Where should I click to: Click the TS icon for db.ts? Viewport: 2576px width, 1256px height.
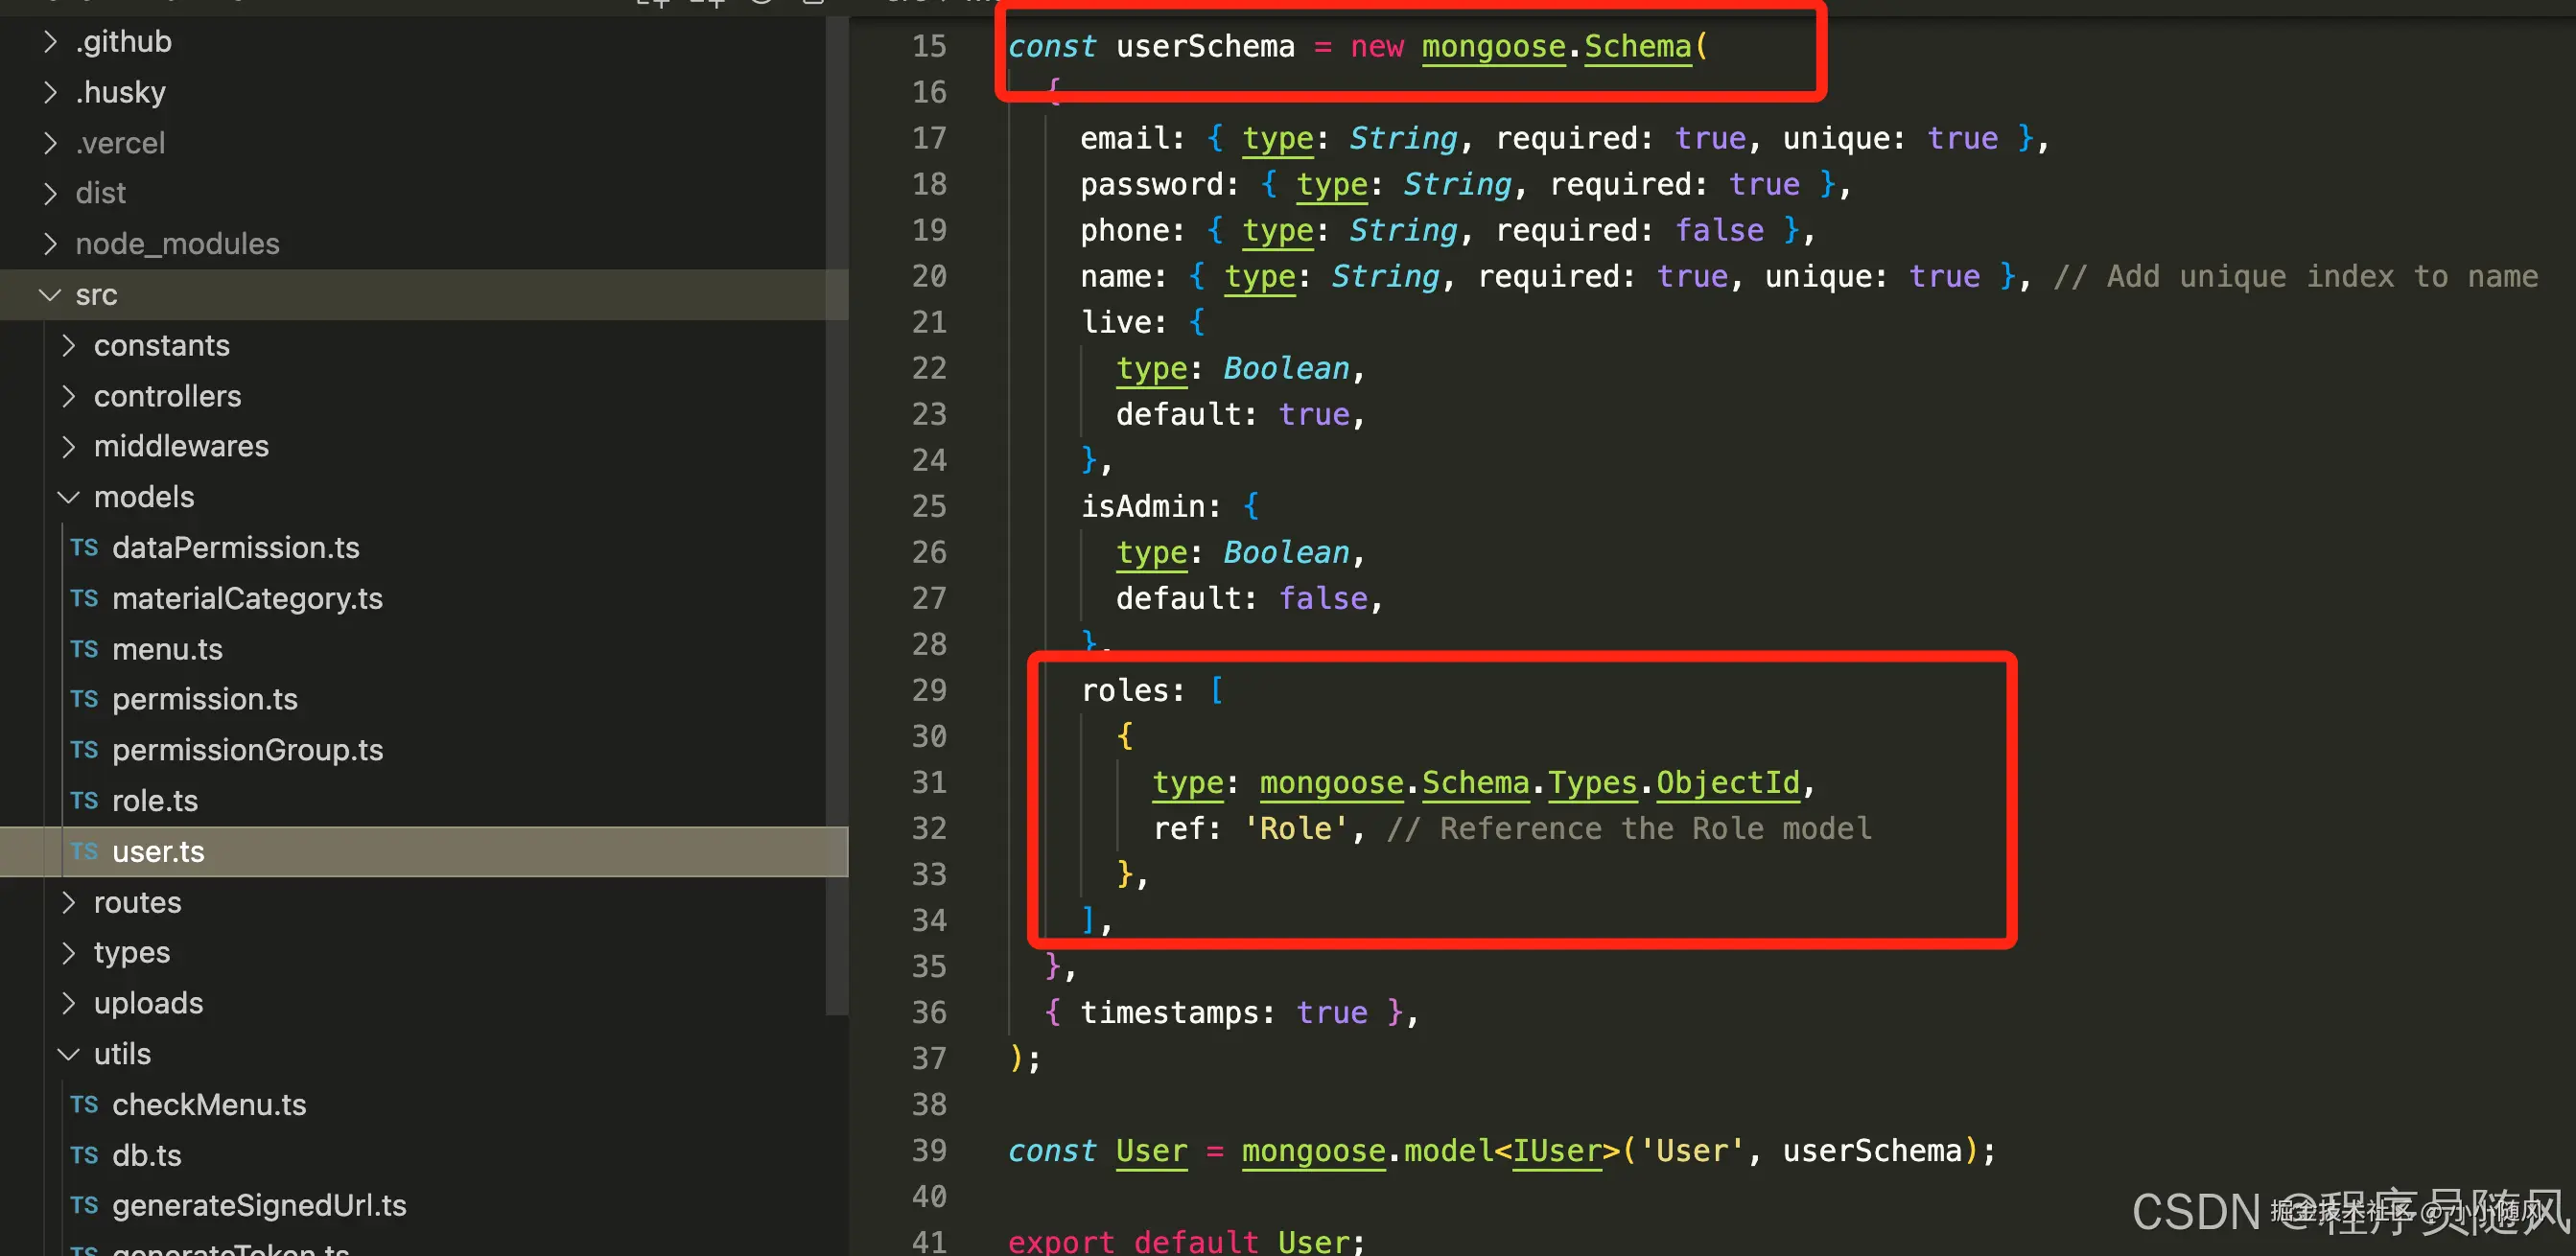click(x=84, y=1155)
